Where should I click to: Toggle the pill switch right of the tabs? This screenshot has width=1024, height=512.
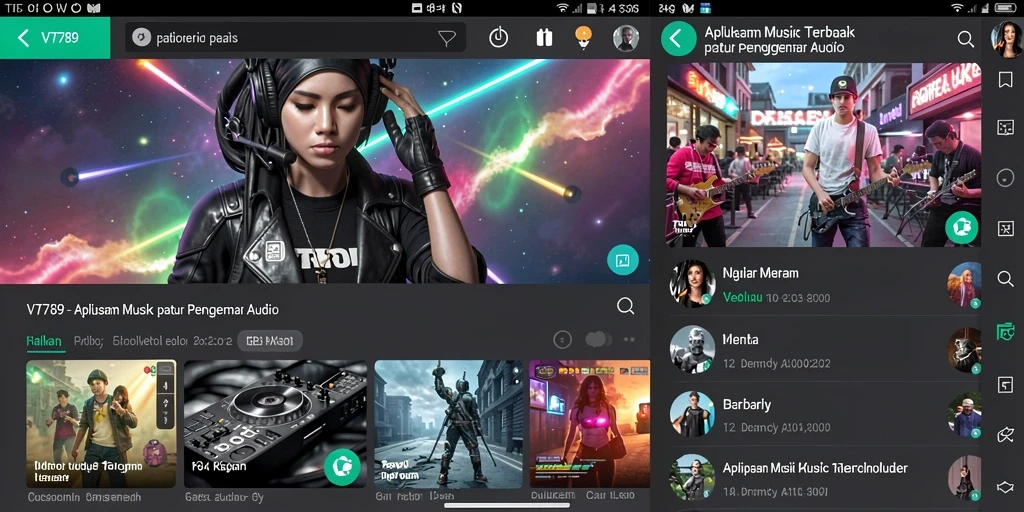599,340
